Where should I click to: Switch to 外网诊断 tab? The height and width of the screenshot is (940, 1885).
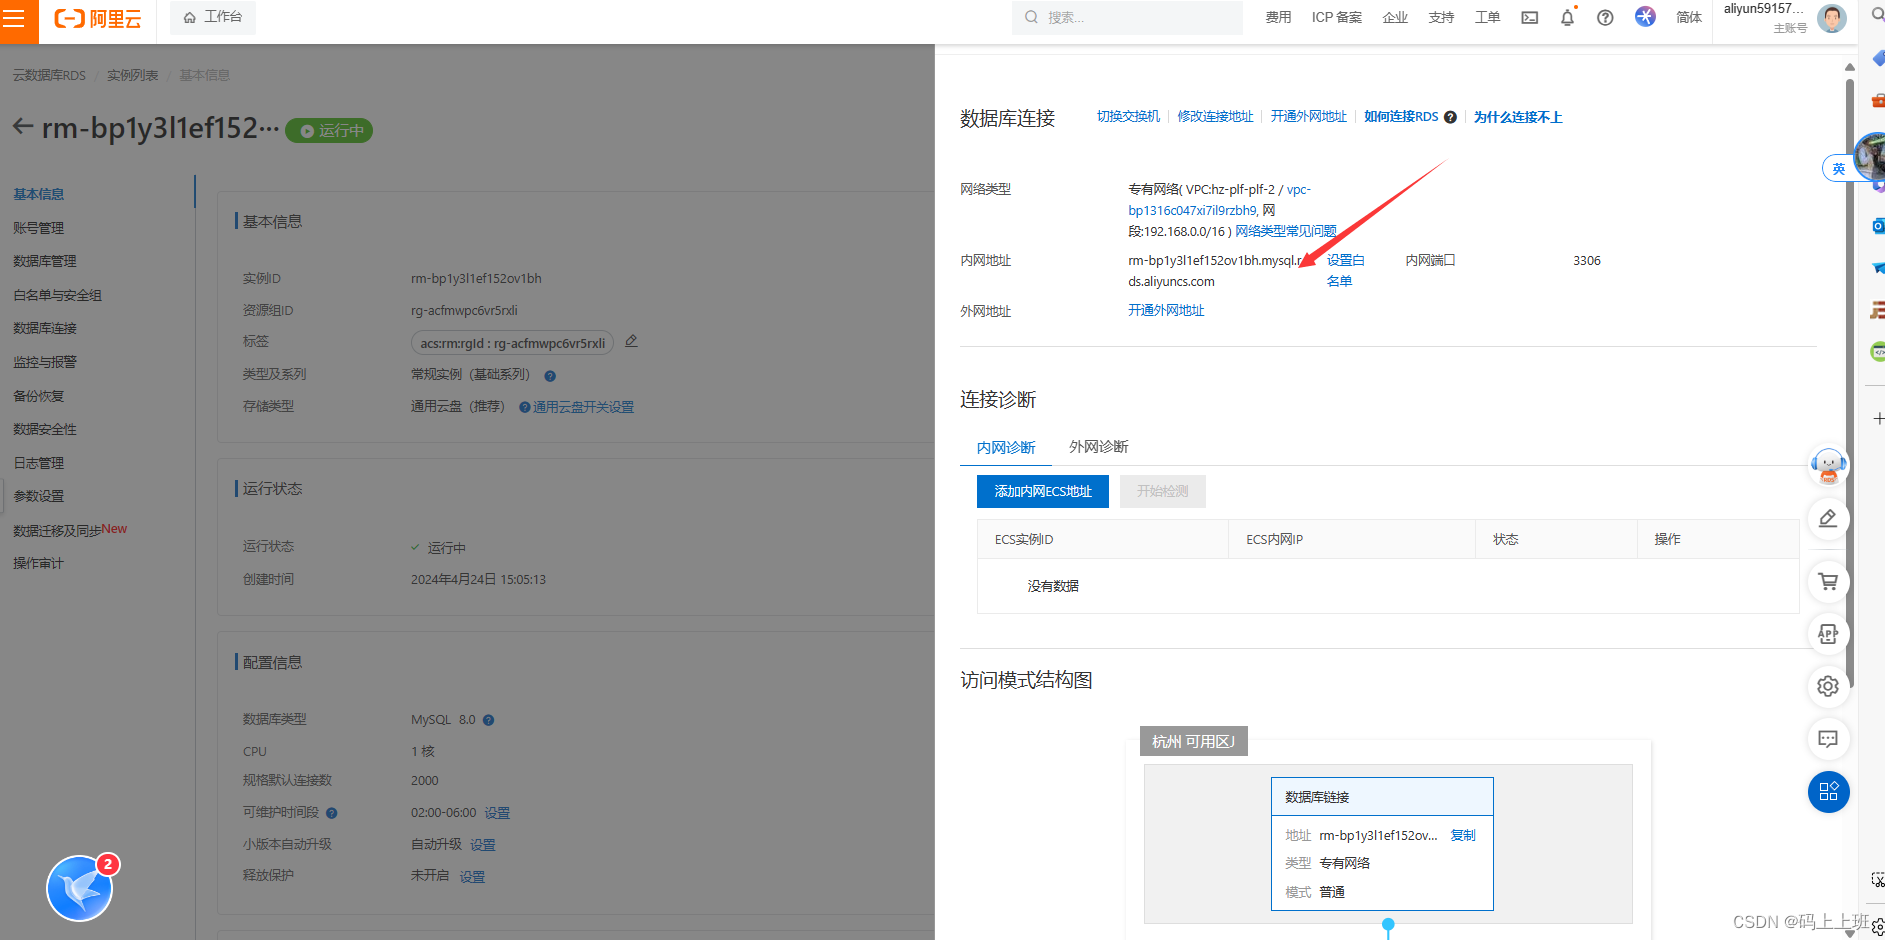pyautogui.click(x=1099, y=447)
